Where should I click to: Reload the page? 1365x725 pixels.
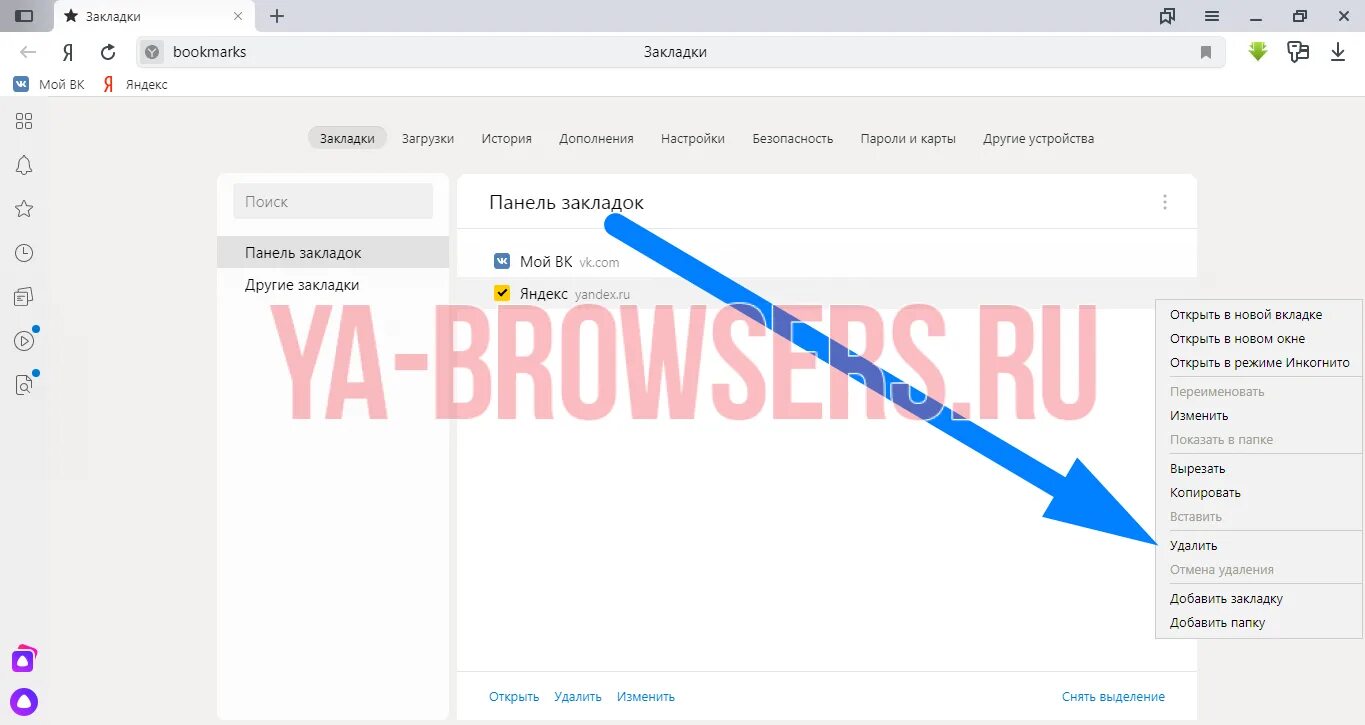click(x=108, y=52)
